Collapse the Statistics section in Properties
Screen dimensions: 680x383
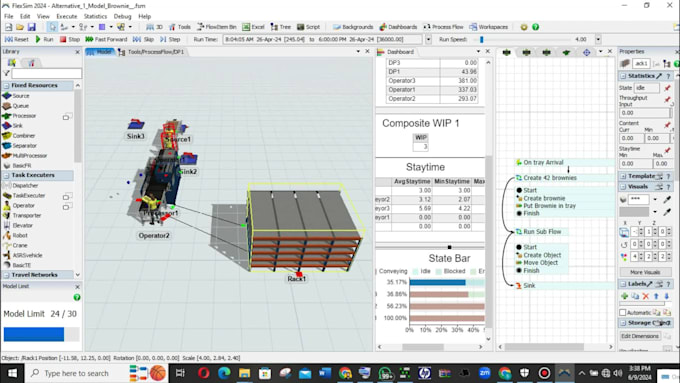tap(623, 76)
